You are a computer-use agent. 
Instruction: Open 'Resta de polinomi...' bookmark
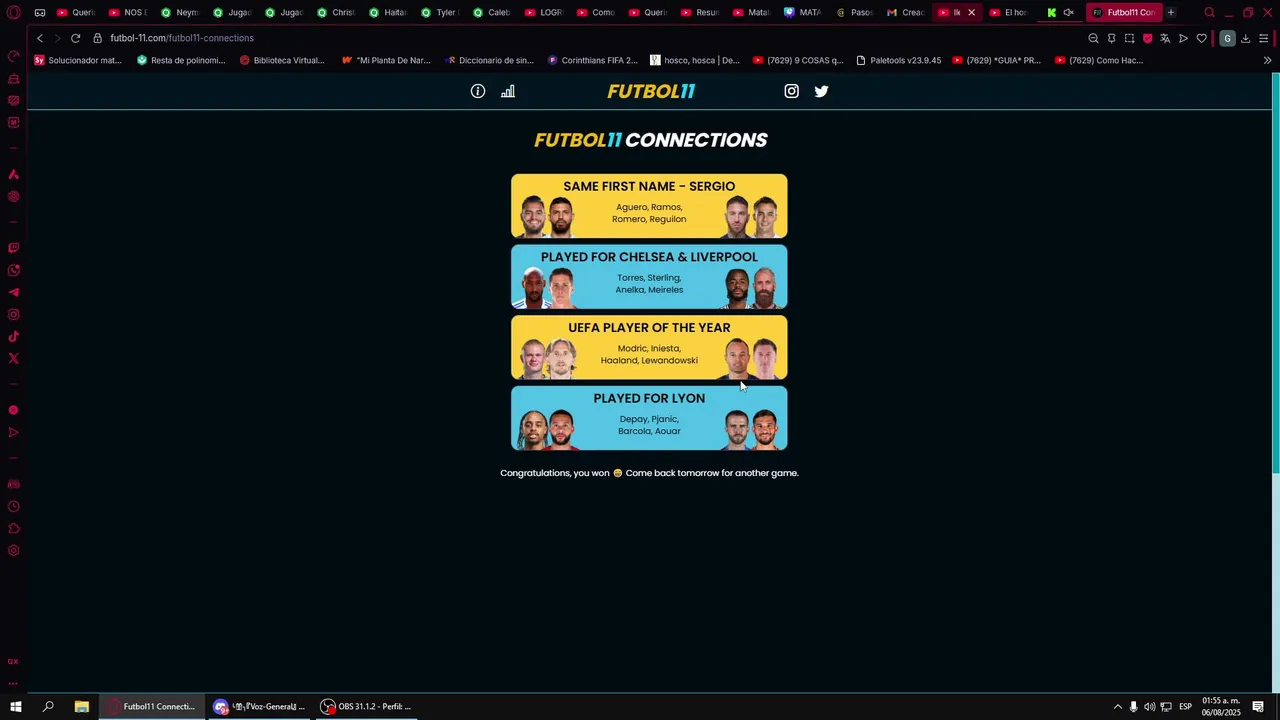point(181,60)
